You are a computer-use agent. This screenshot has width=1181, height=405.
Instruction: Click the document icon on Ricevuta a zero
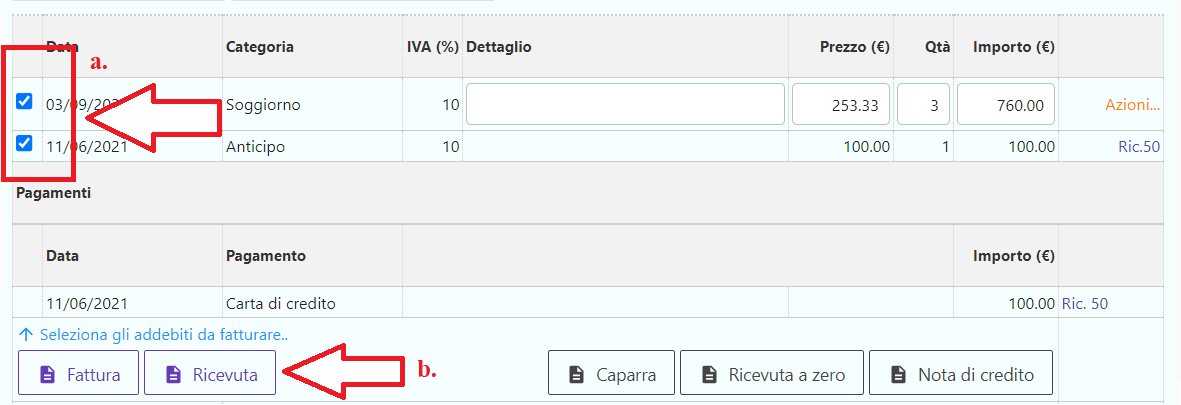709,375
